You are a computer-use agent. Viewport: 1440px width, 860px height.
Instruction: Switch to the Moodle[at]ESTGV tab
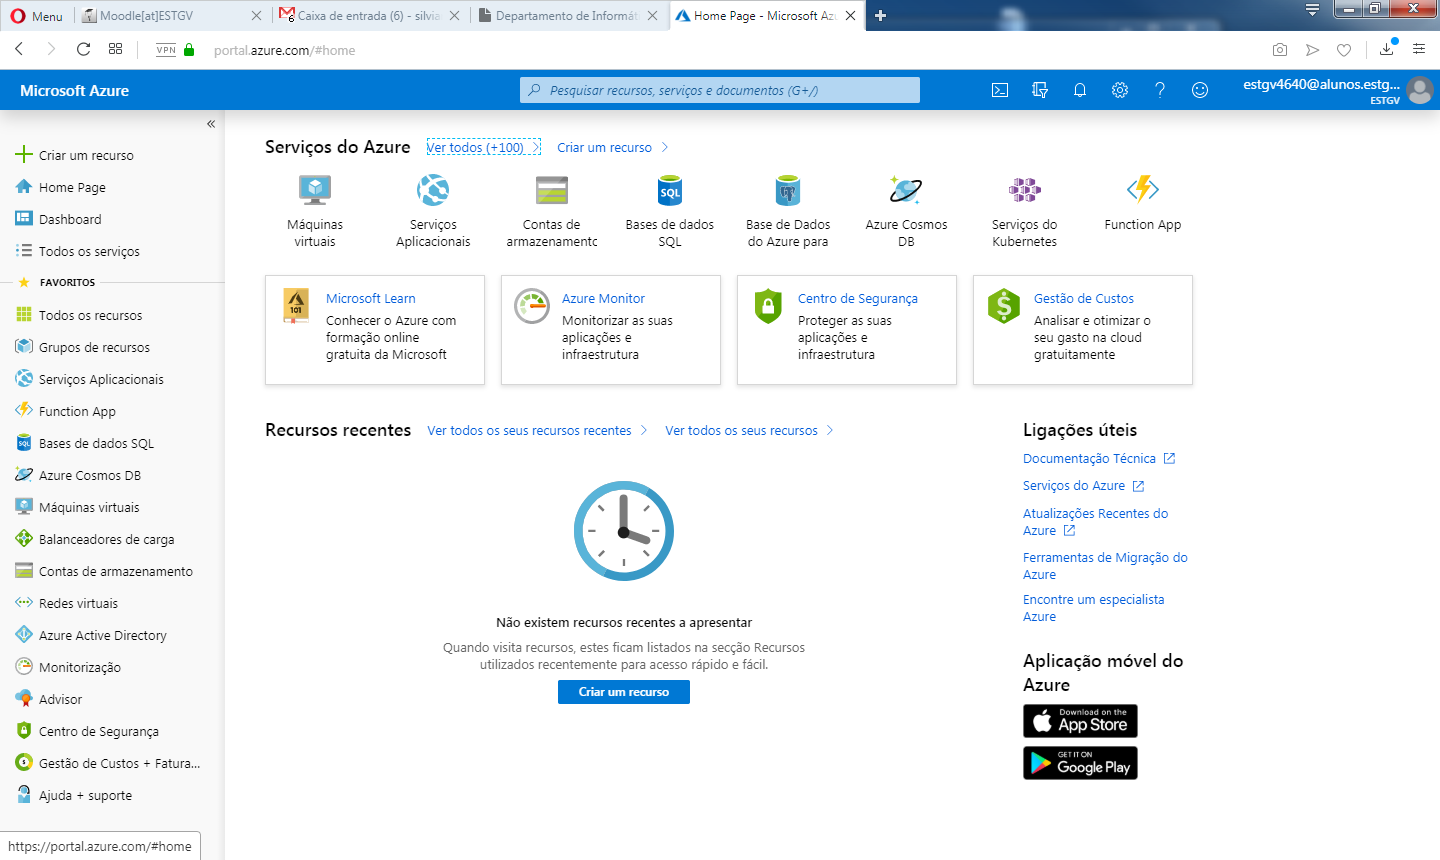(x=170, y=15)
